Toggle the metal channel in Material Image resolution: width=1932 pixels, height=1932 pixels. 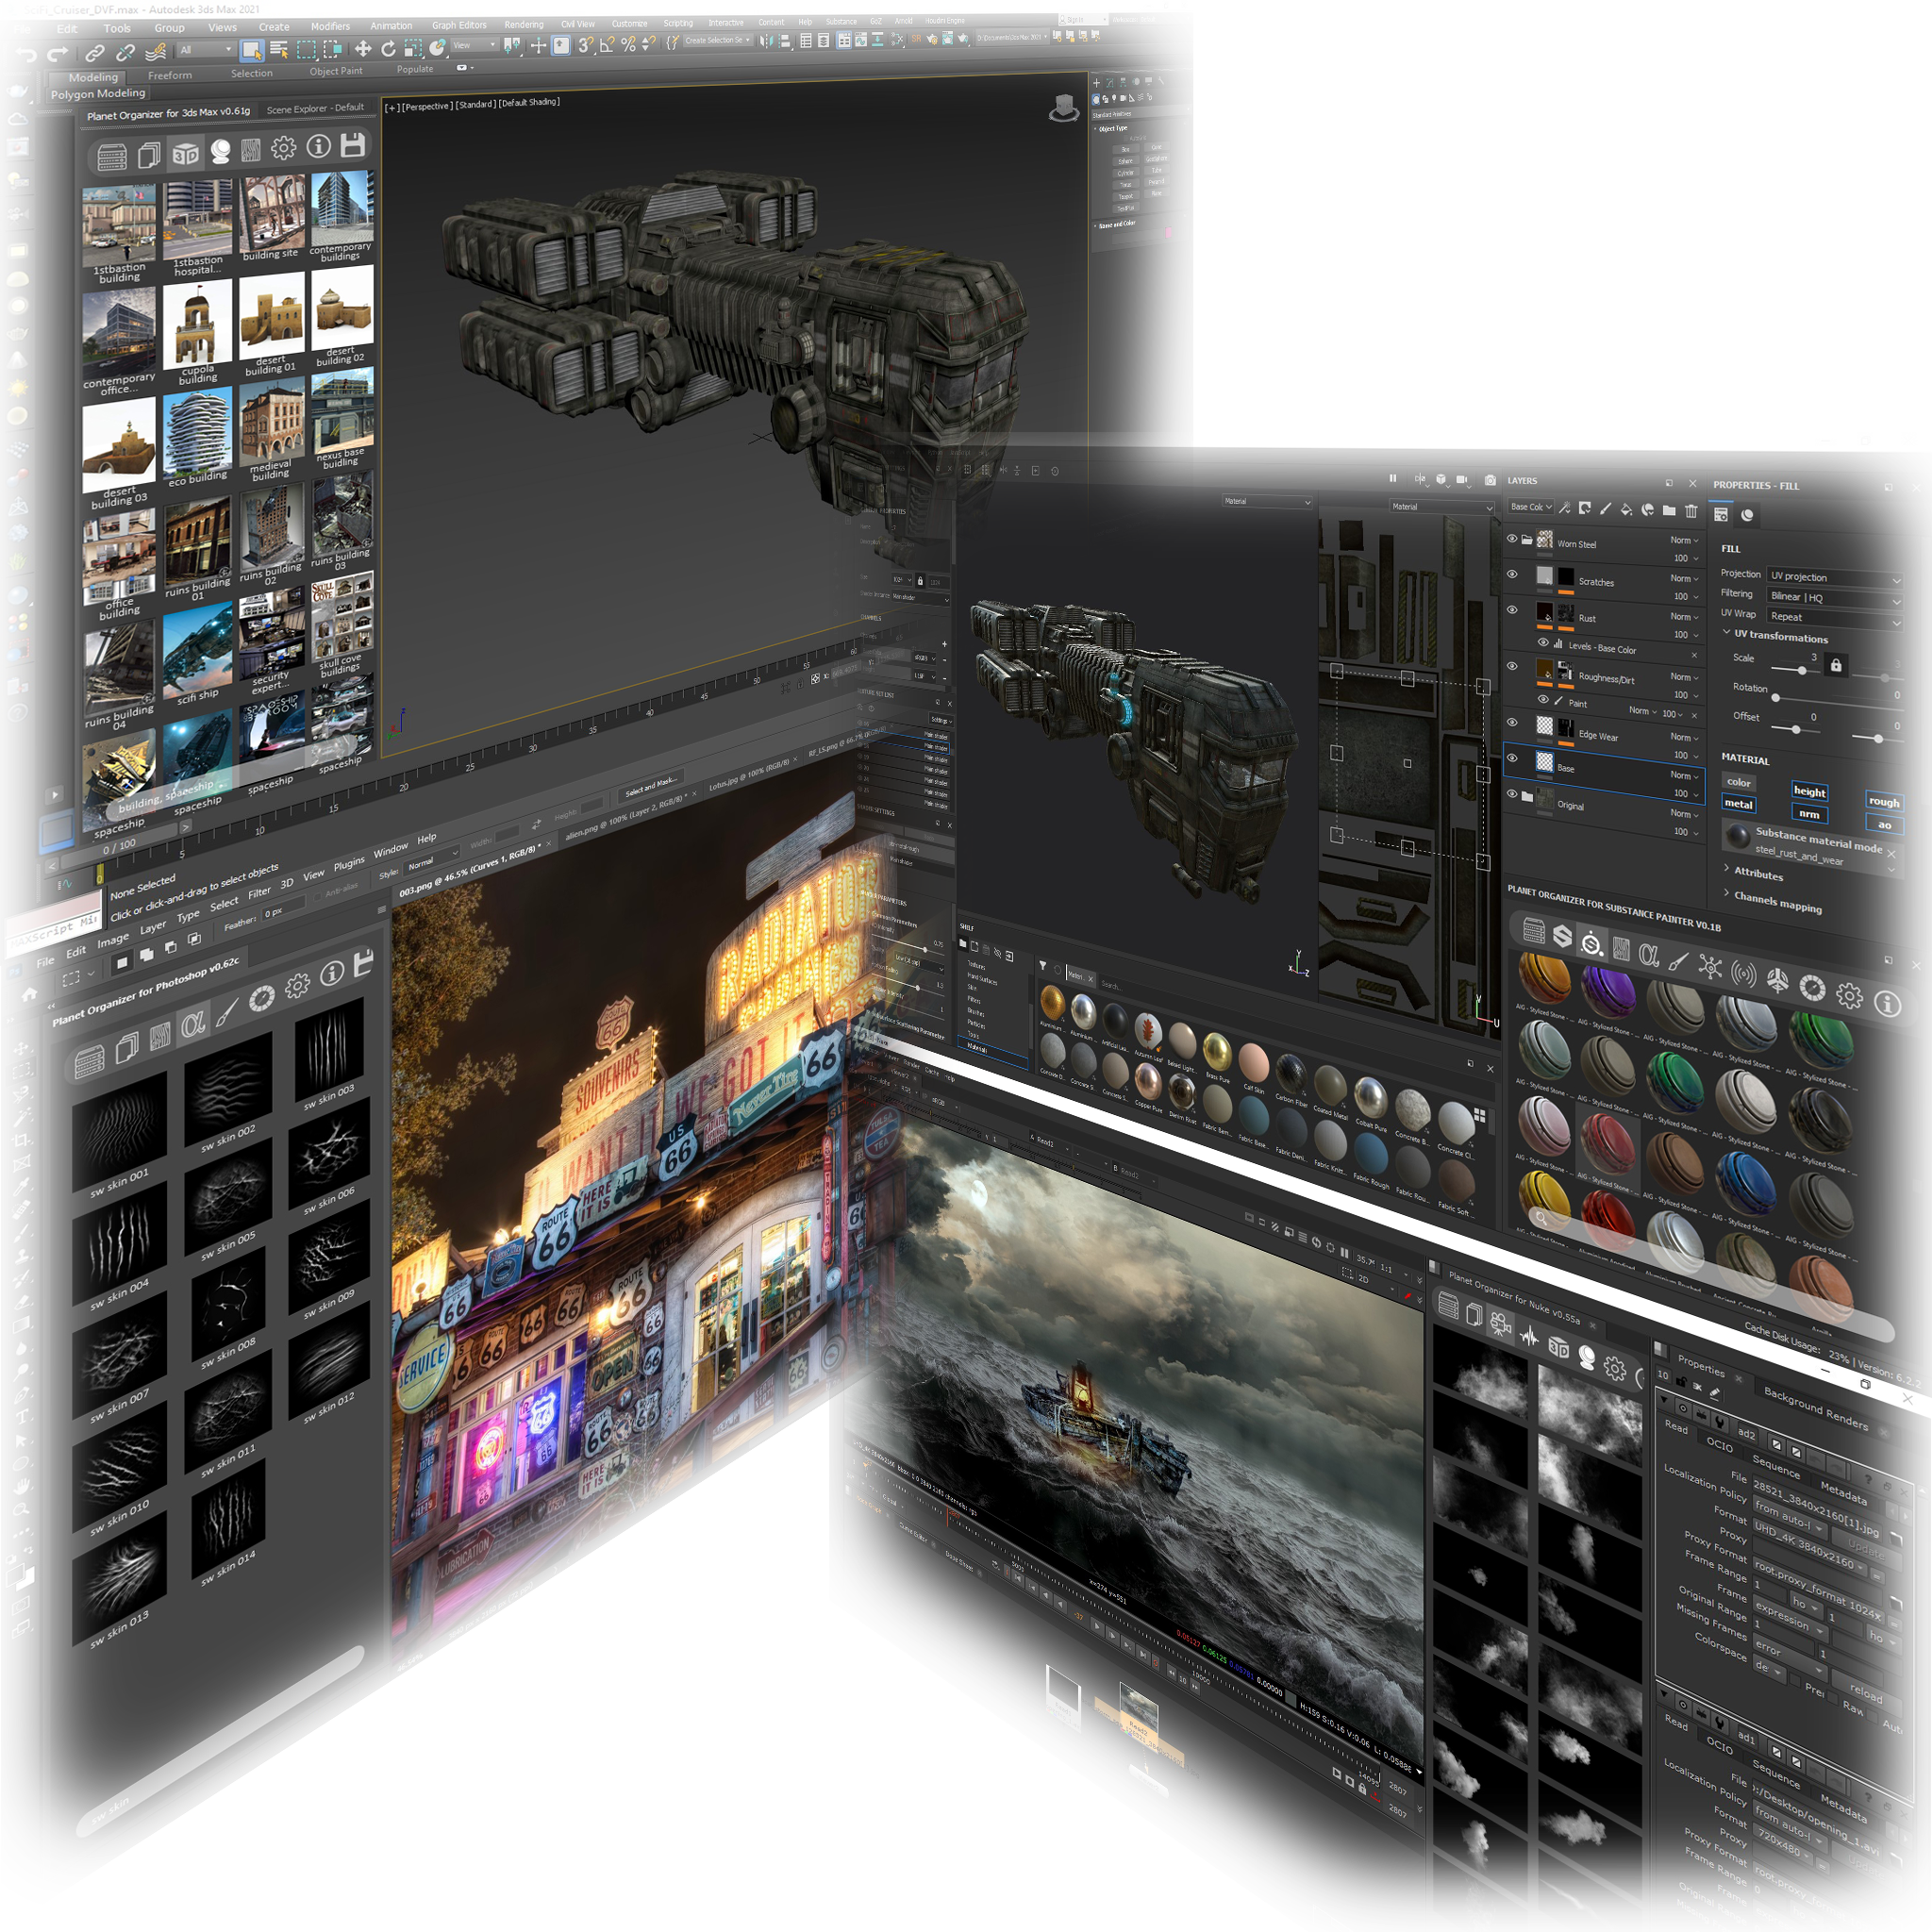point(1738,803)
